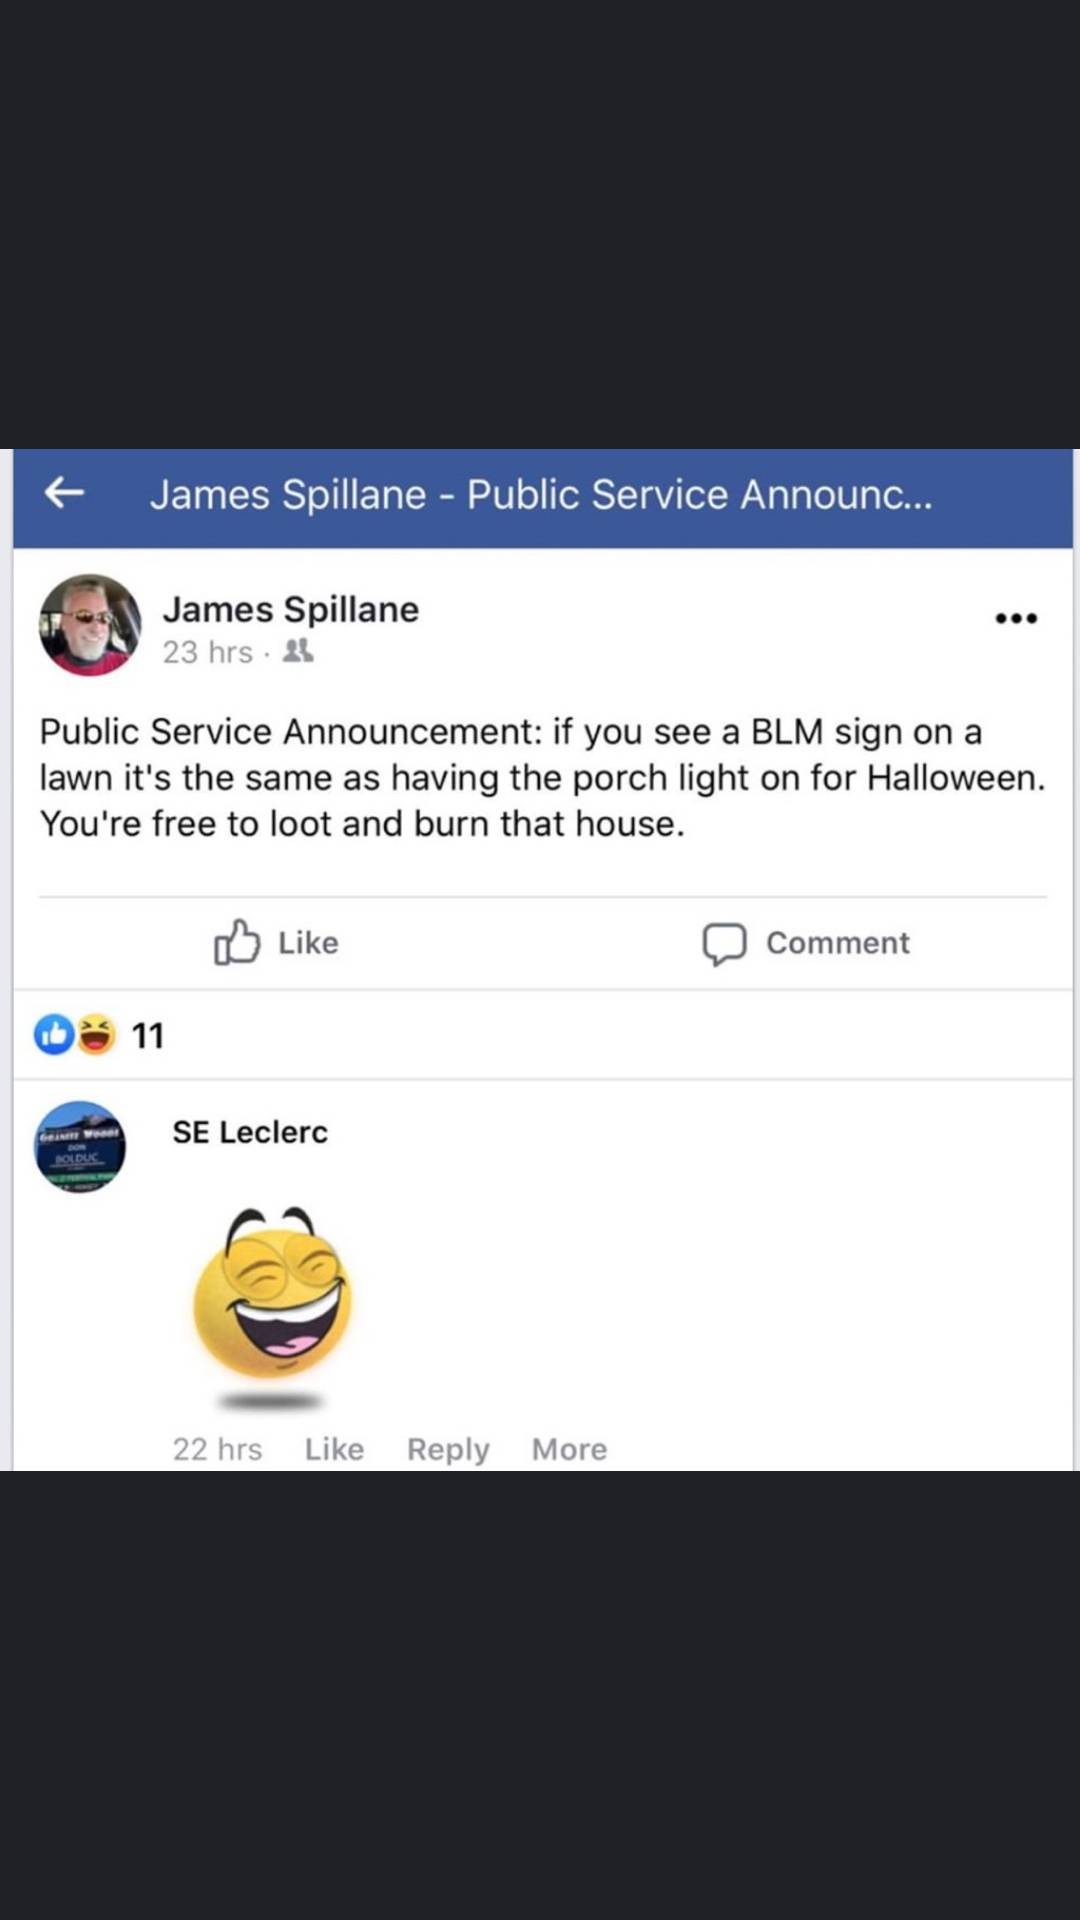Tap the Comment speech bubble icon
This screenshot has height=1920, width=1080.
(725, 943)
